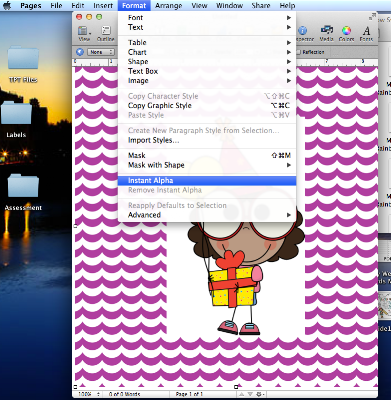This screenshot has height=400, width=391.
Task: Open the Arrange menu
Action: tap(168, 6)
